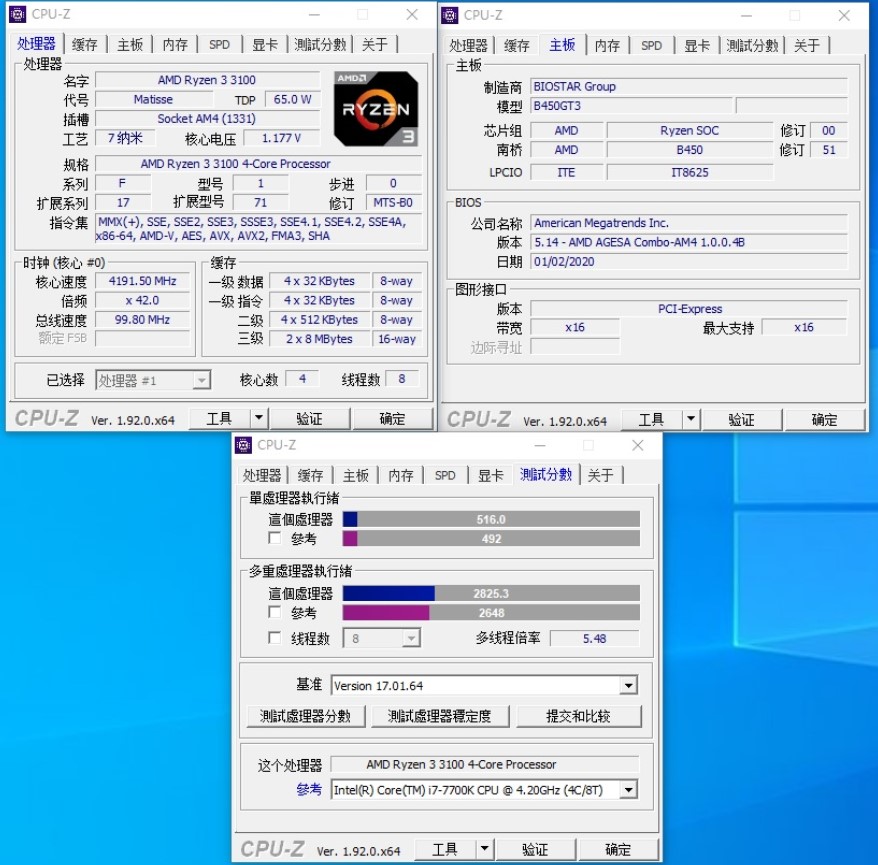Open 工具 dropdown arrow in bottom window
Screen dimensions: 878x865
coord(484,849)
